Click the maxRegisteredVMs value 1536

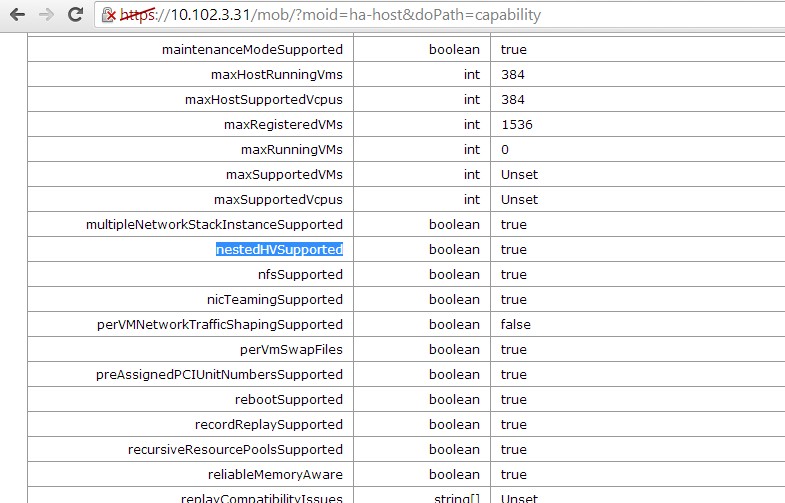point(516,125)
